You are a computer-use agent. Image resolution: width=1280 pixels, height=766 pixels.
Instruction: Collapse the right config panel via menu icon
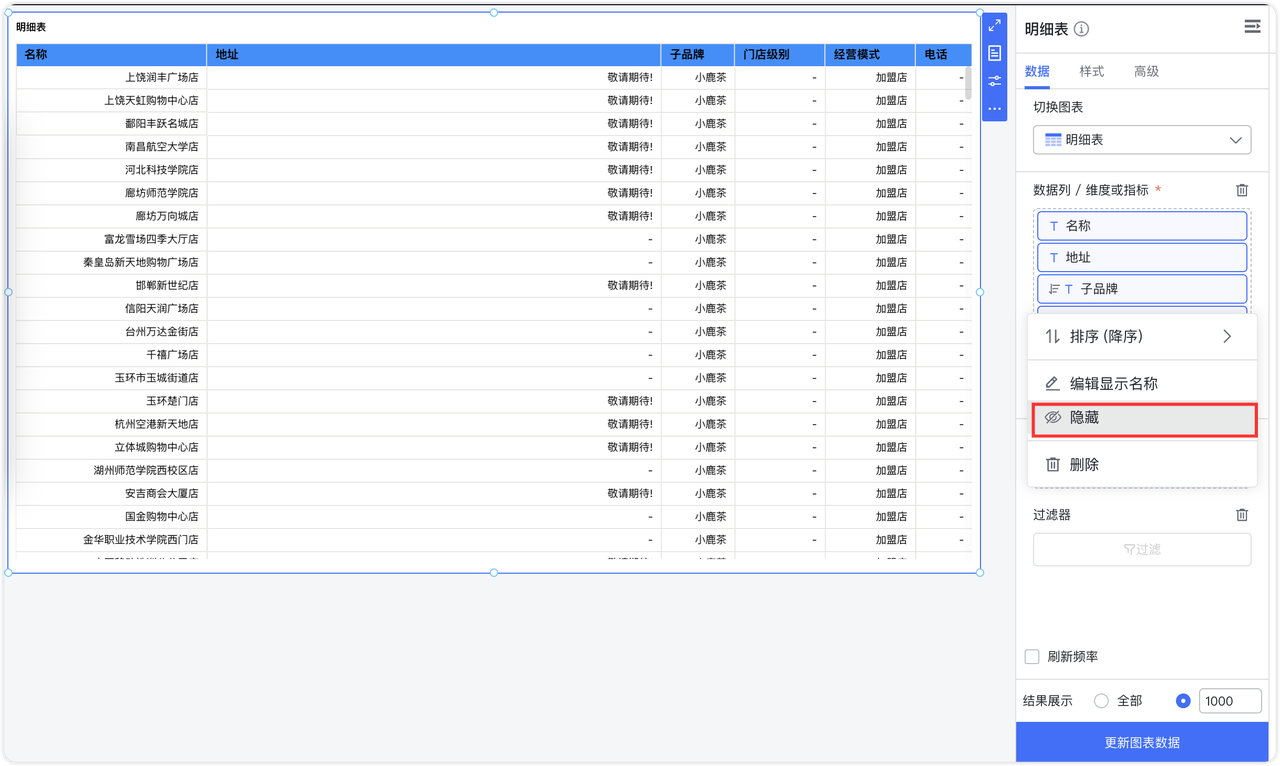[x=1252, y=27]
